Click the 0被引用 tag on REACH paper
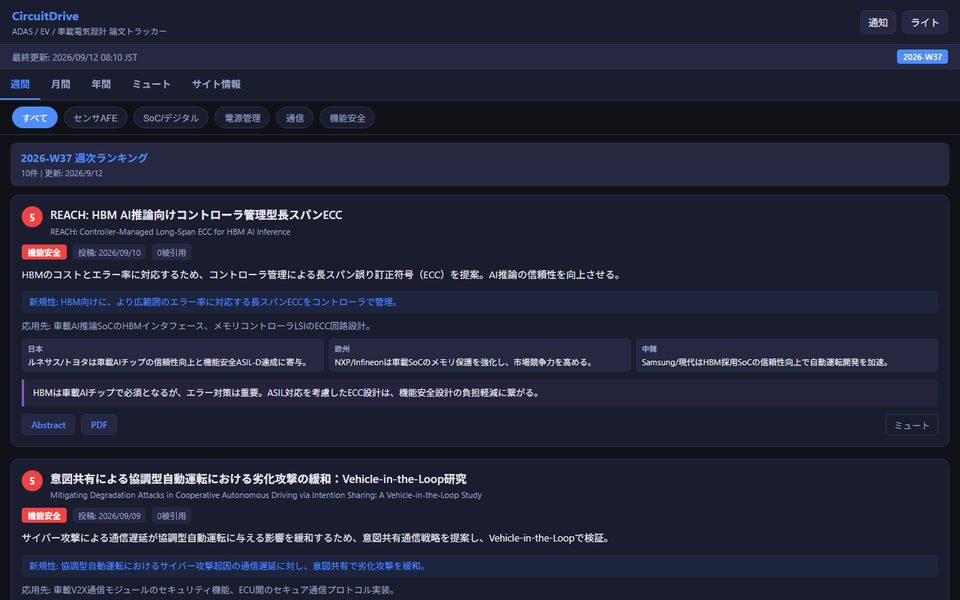The height and width of the screenshot is (600, 960). point(171,252)
